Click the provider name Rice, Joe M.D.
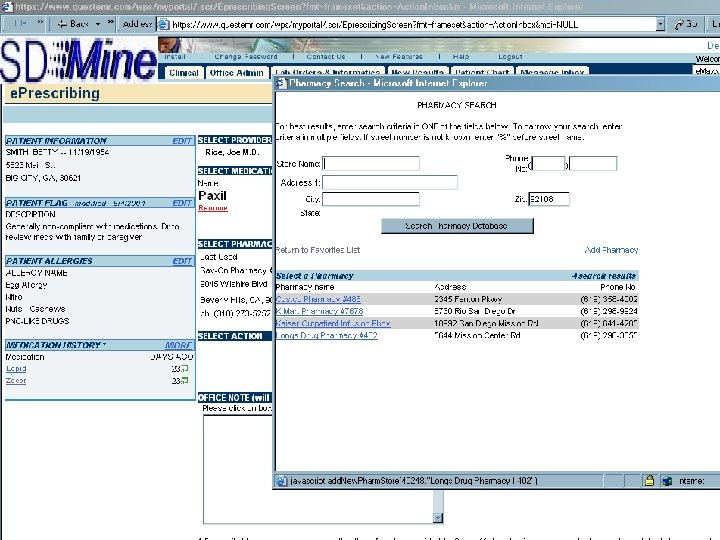 click(232, 152)
